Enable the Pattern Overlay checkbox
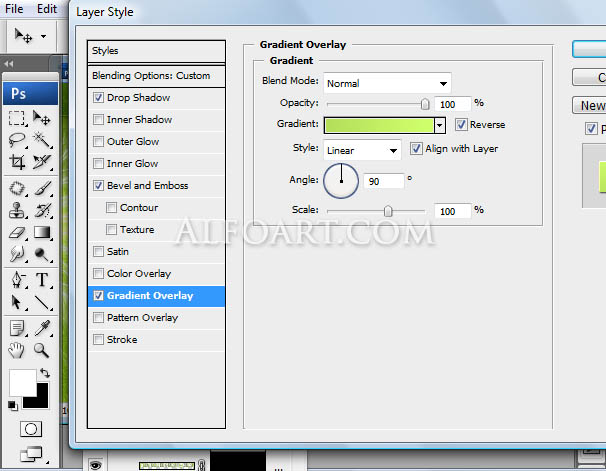The height and width of the screenshot is (471, 606). tap(98, 318)
